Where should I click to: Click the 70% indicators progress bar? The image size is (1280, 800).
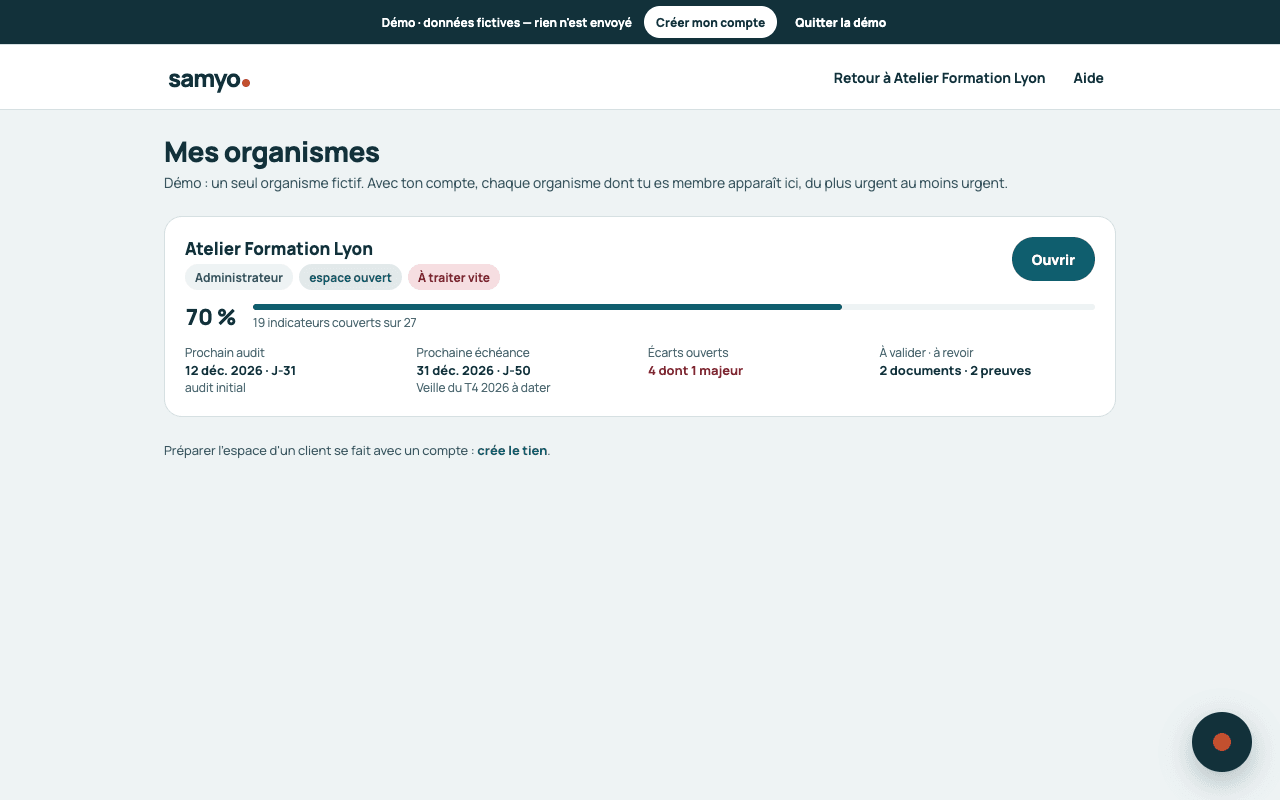674,307
